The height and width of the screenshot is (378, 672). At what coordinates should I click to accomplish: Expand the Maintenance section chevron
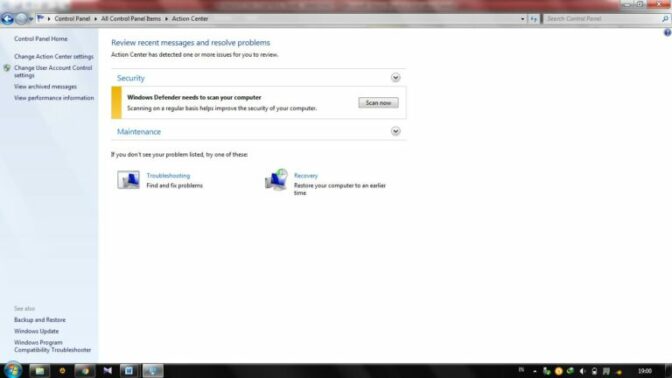(396, 131)
